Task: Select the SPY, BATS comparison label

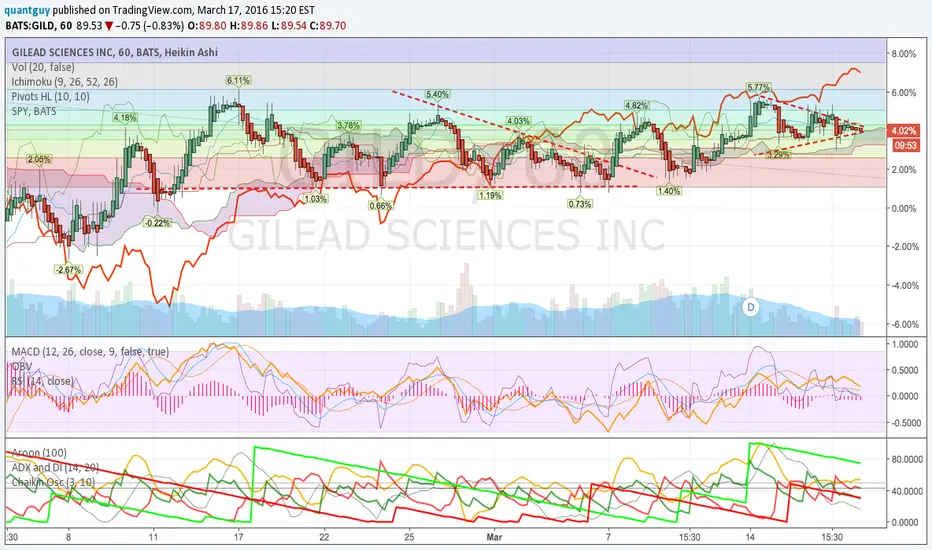Action: coord(34,111)
